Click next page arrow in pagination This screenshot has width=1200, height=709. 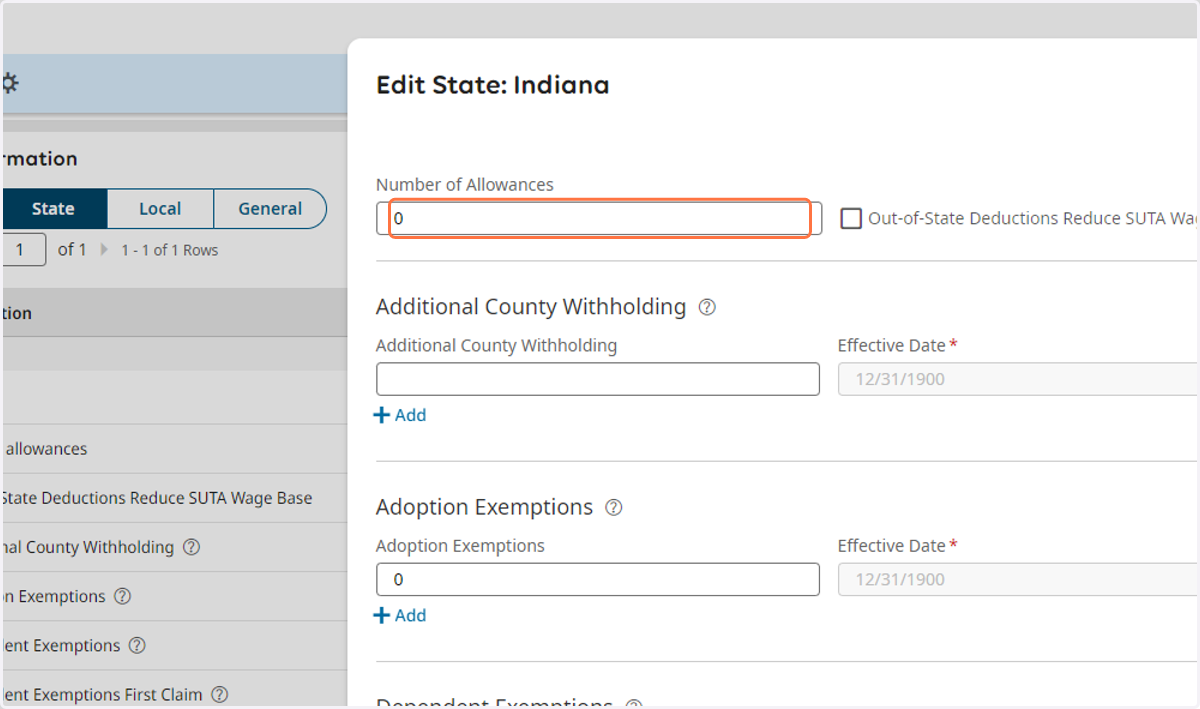[x=105, y=250]
